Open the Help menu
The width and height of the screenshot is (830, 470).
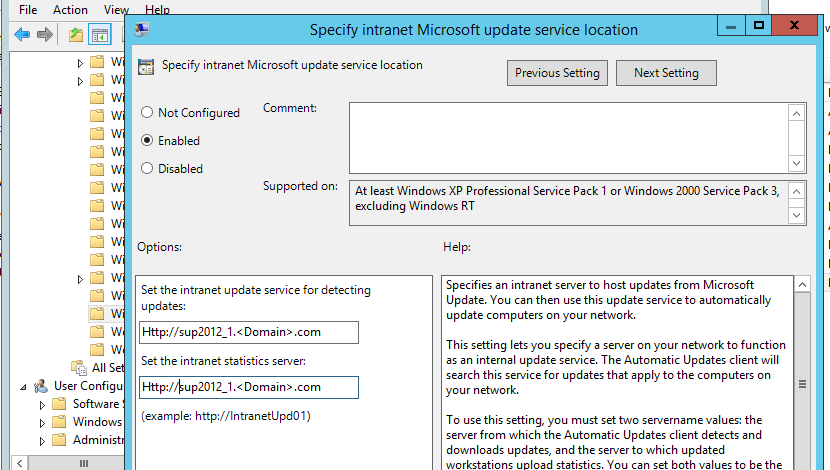[x=157, y=10]
